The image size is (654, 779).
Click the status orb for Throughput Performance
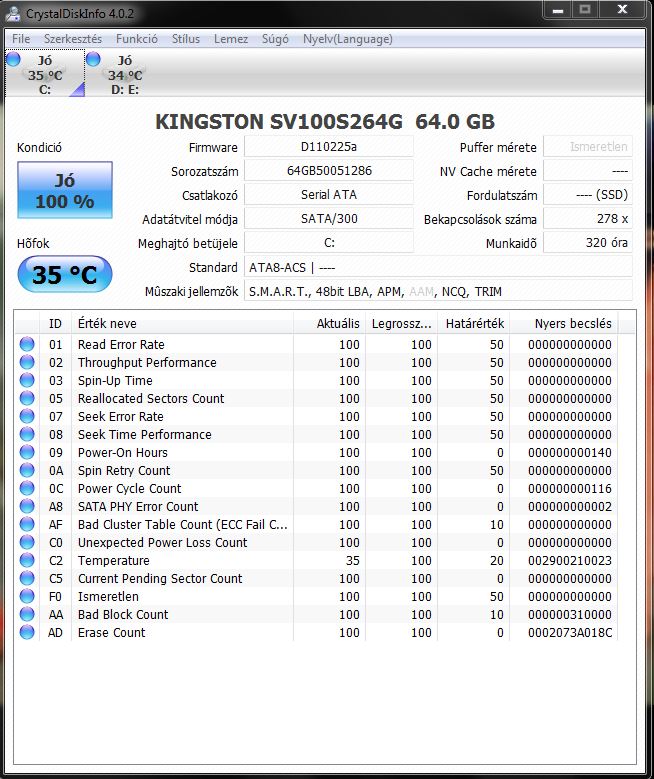tap(27, 362)
